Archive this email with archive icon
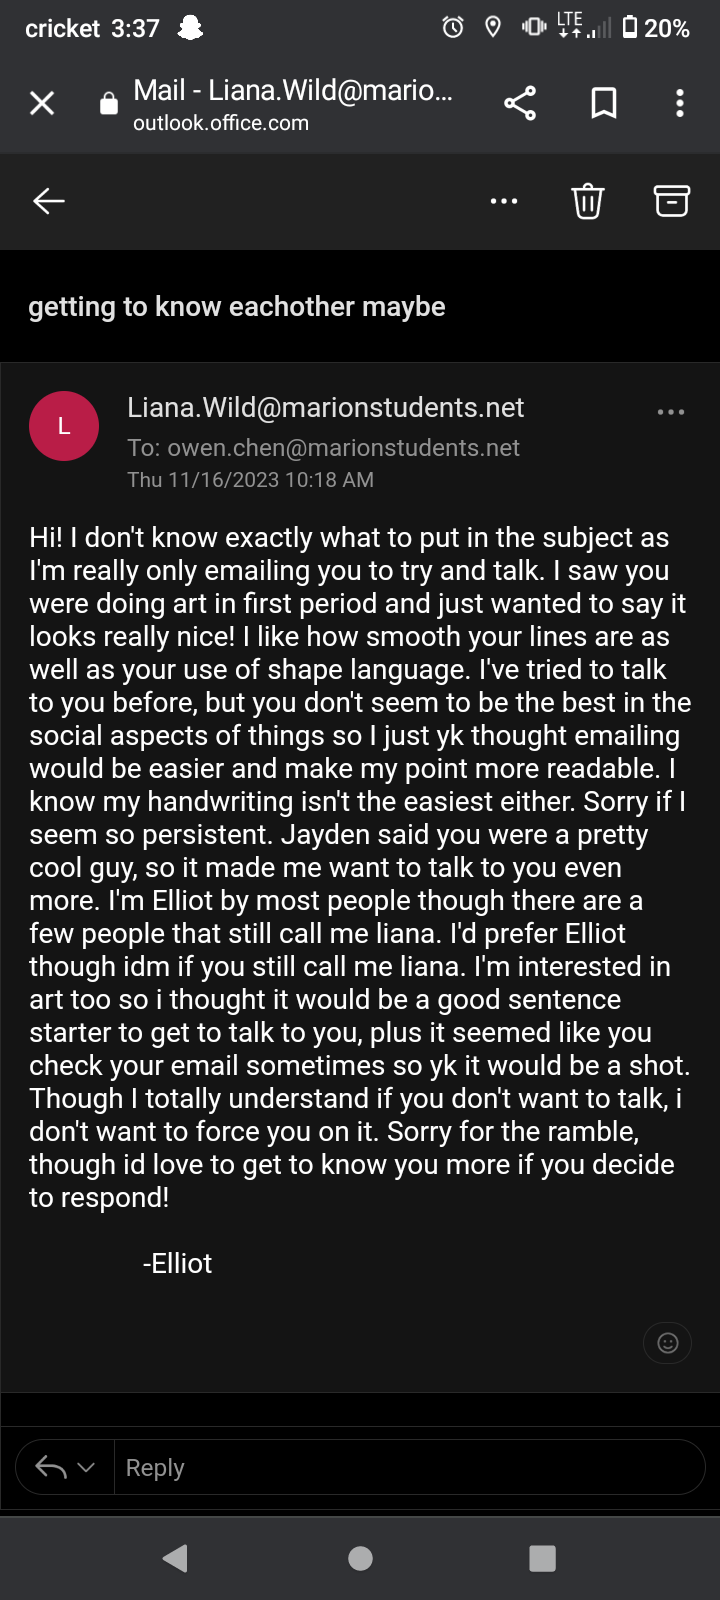Image resolution: width=720 pixels, height=1600 pixels. tap(672, 201)
